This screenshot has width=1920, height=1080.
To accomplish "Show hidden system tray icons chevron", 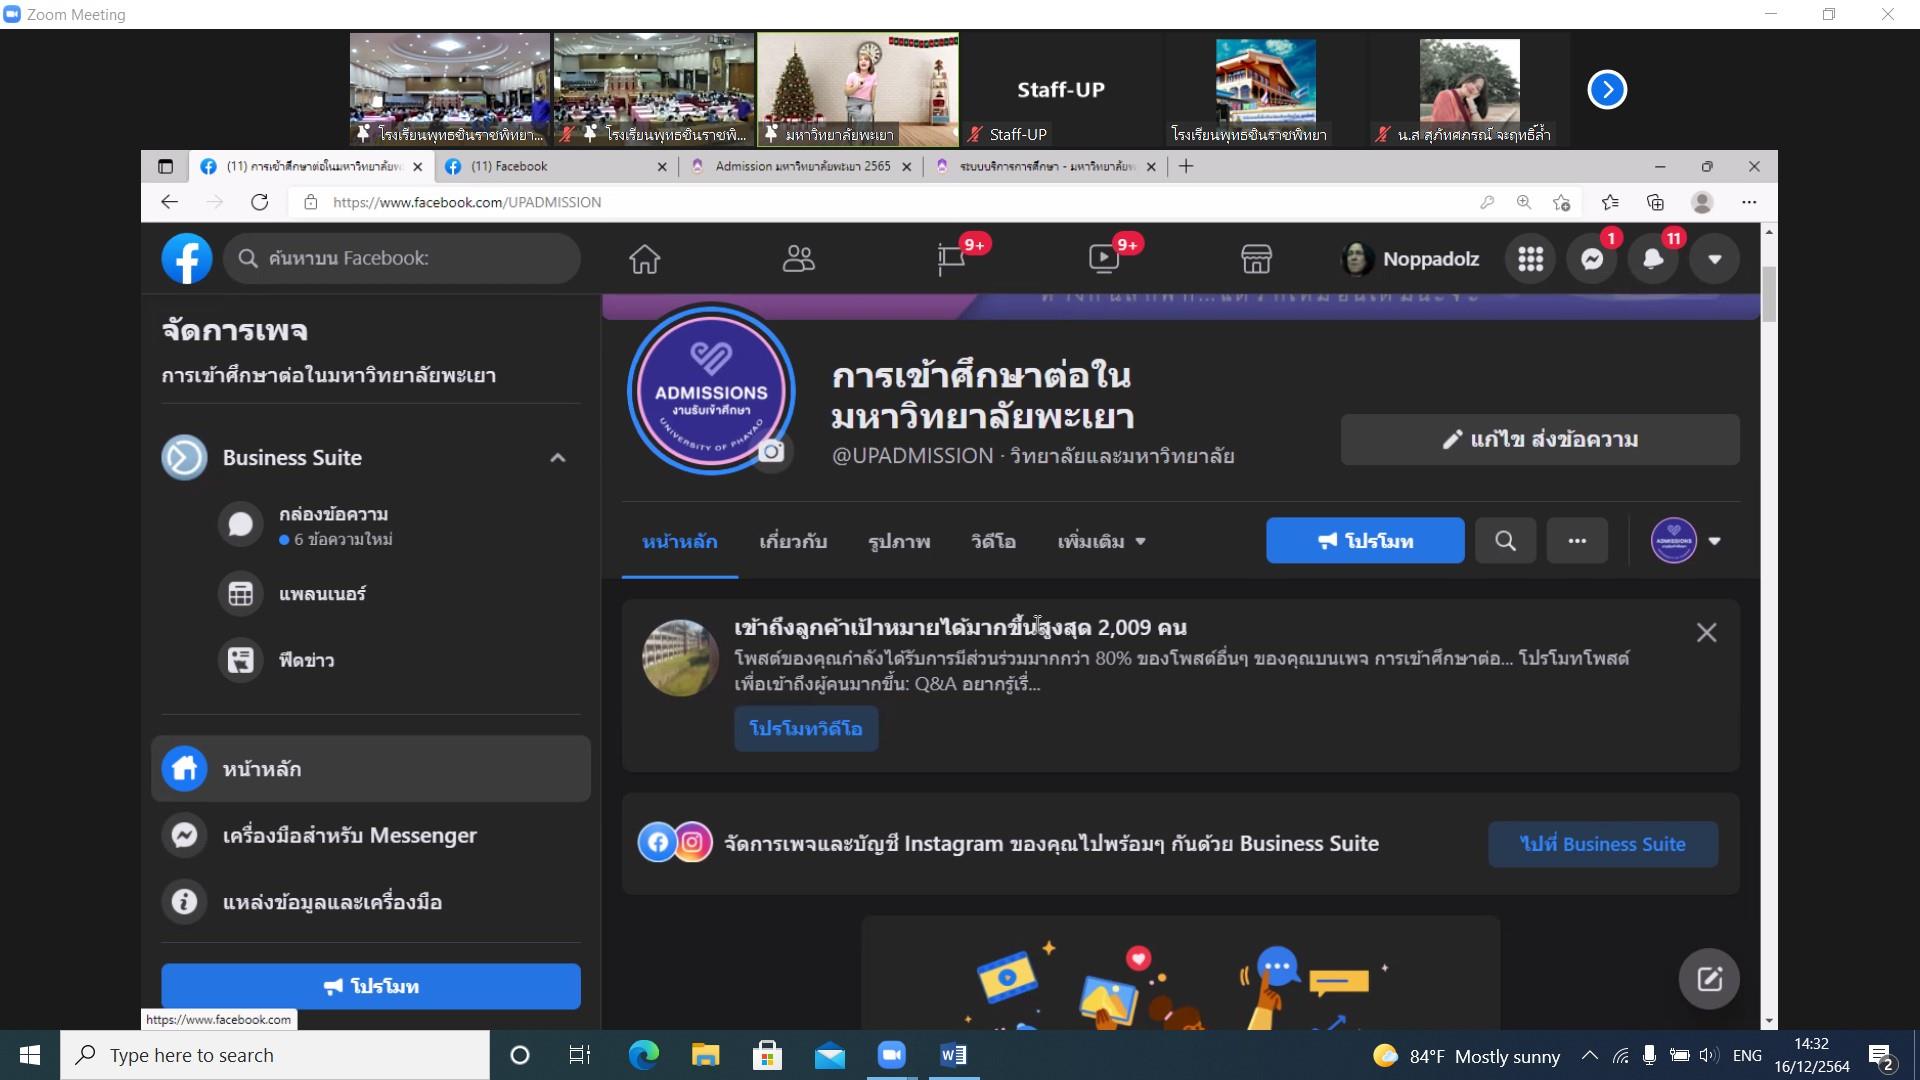I will pos(1589,1055).
